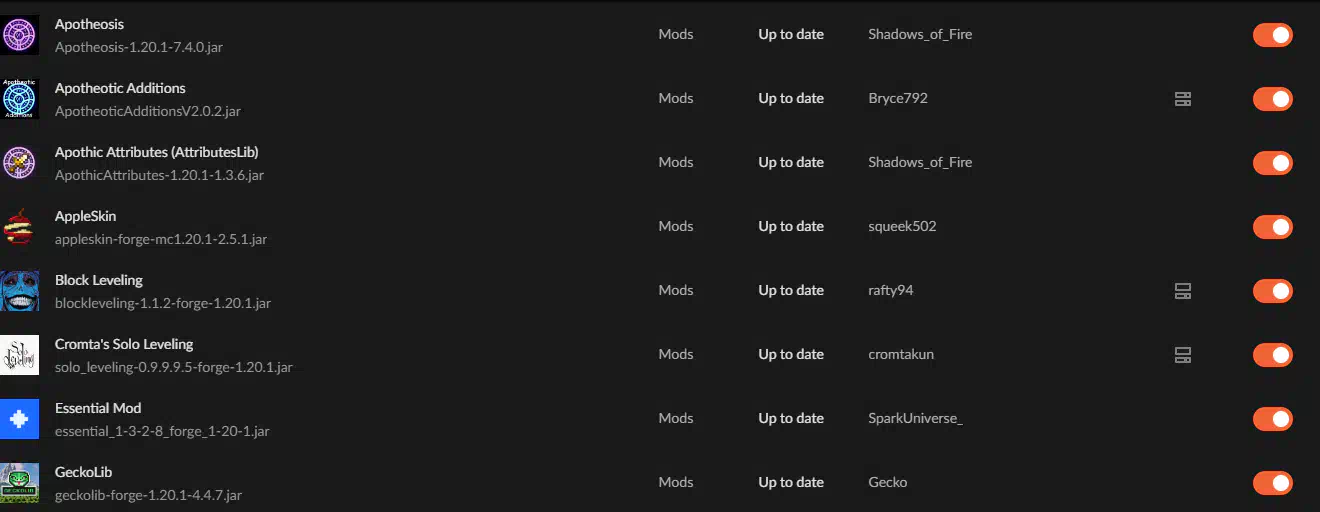The image size is (1320, 512).
Task: Switch off Apothic Attributes toggle
Action: 1272,163
